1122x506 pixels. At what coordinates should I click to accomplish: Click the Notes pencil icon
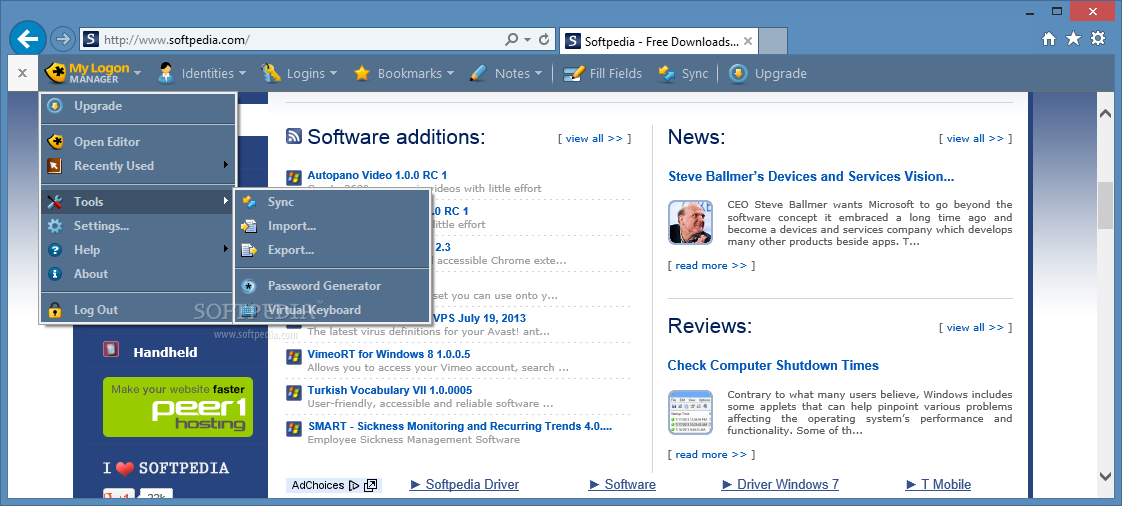tap(479, 73)
